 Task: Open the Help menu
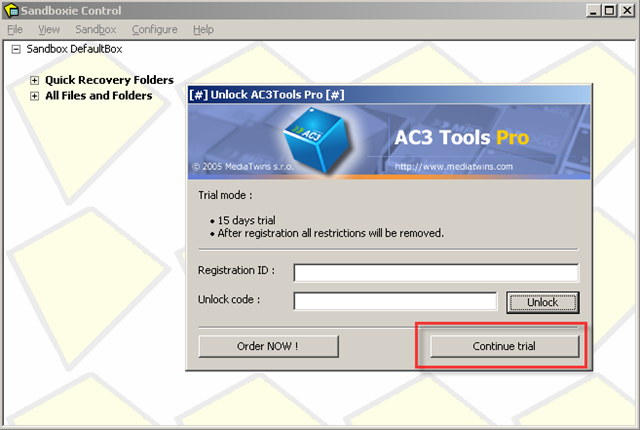[x=203, y=29]
